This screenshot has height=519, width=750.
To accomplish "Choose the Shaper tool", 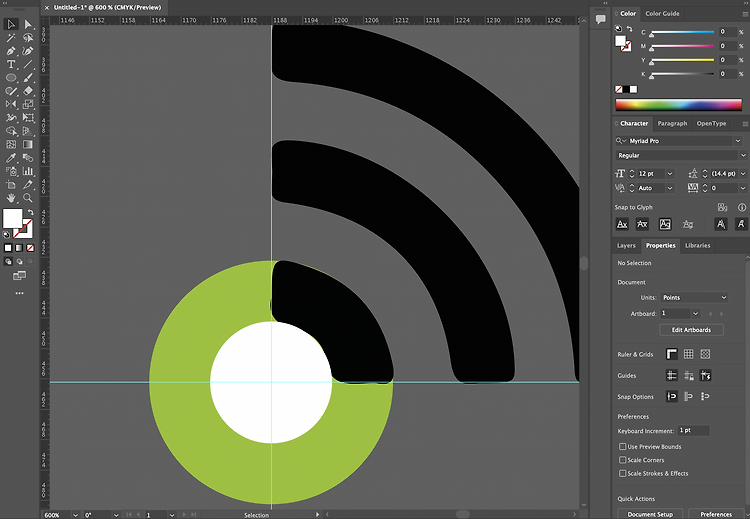I will coord(11,91).
